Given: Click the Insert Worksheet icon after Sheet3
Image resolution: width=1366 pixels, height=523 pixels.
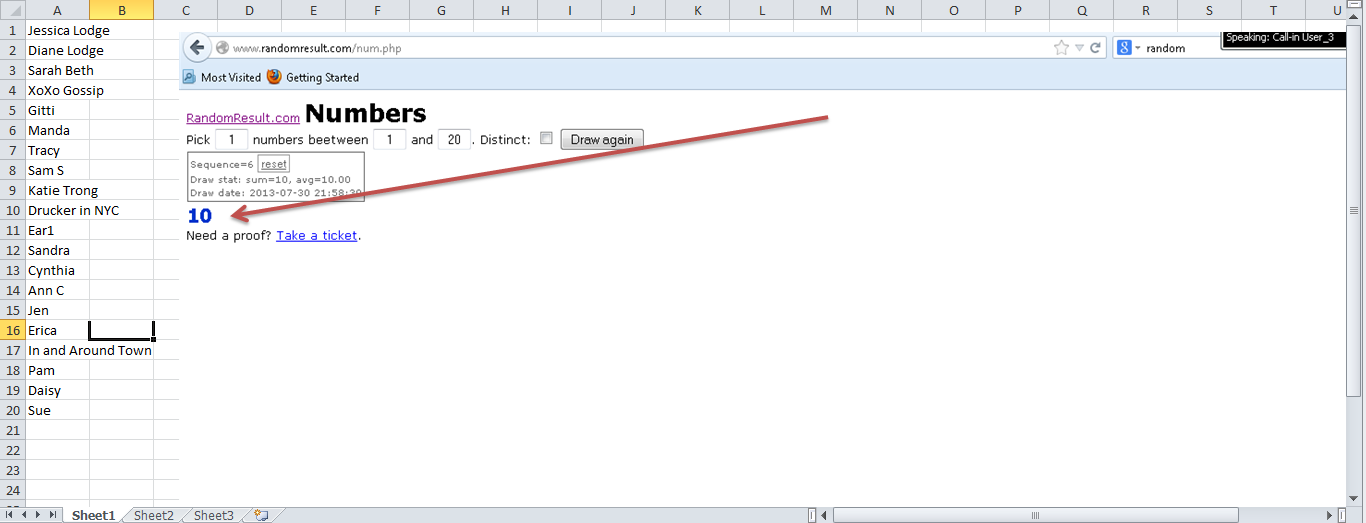Looking at the screenshot, I should tap(261, 515).
